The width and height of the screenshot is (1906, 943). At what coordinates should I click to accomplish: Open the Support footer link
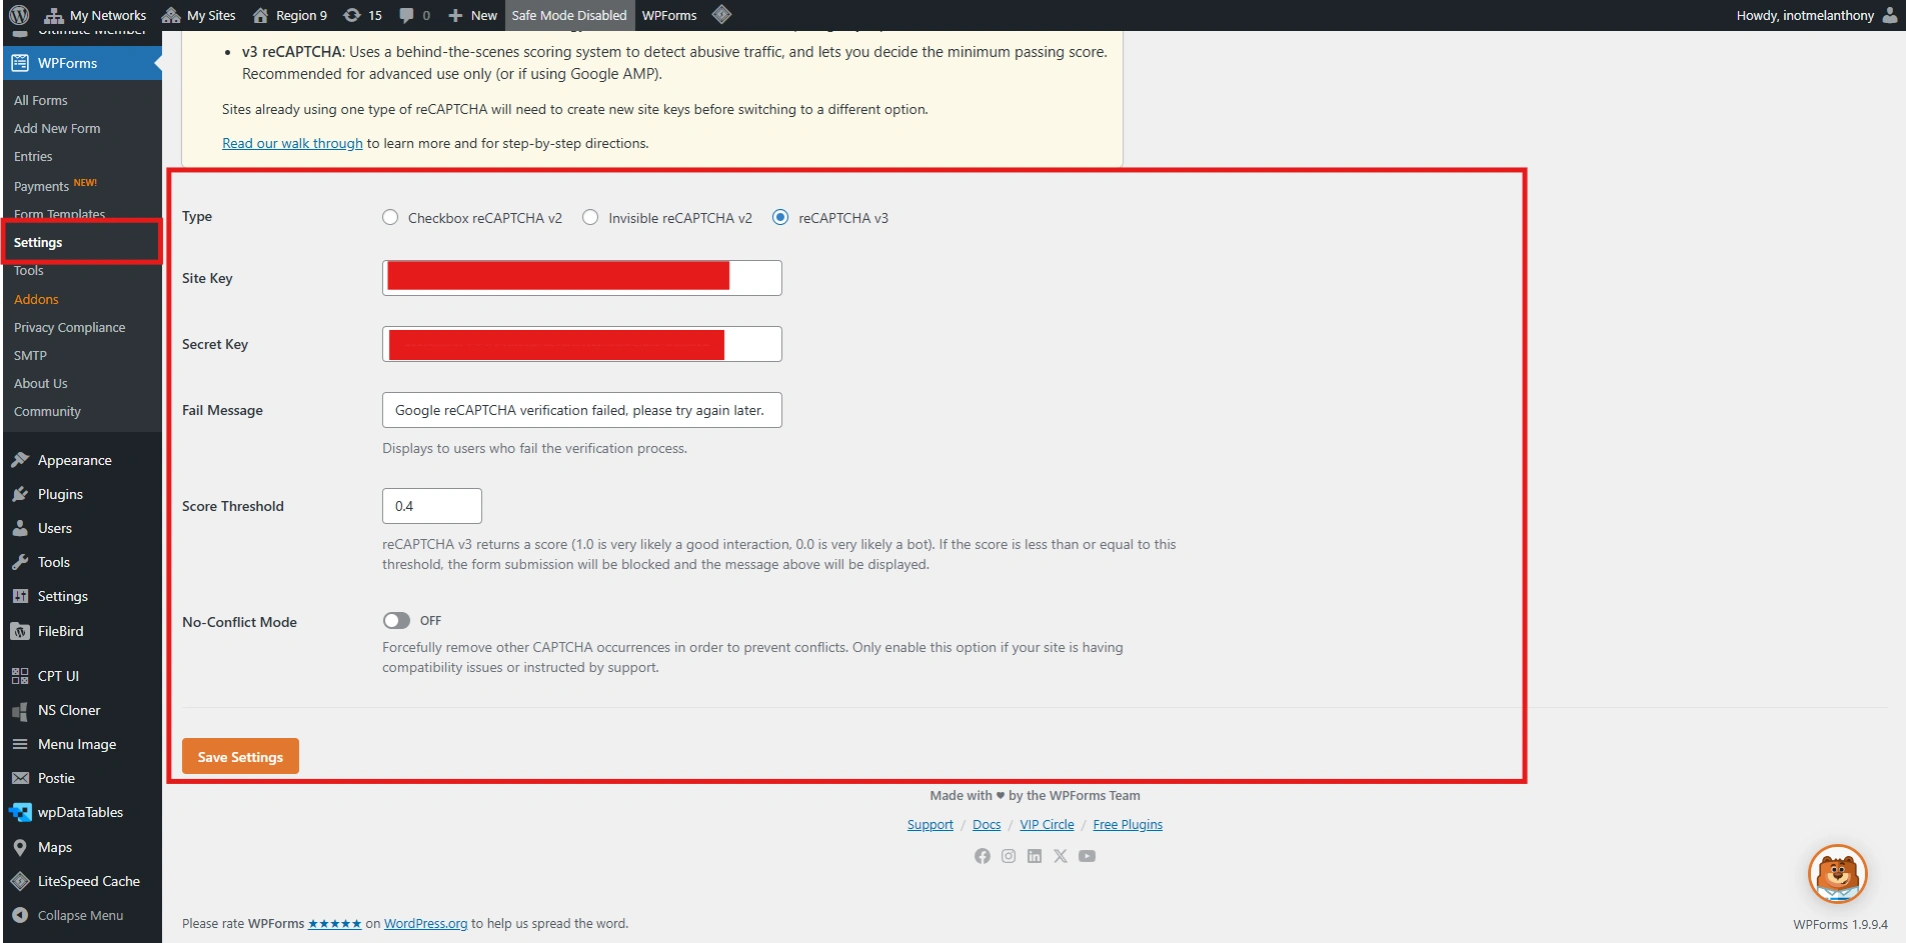930,824
